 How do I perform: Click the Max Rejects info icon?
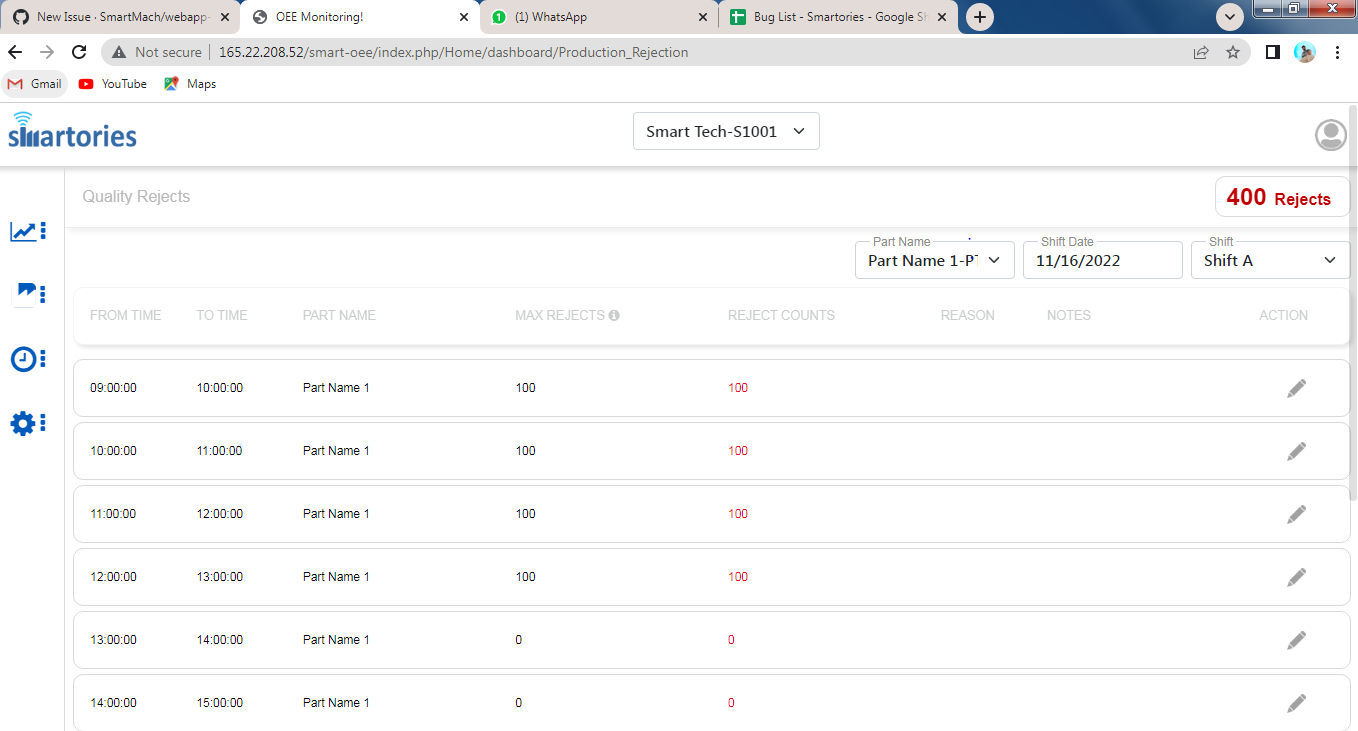coord(614,315)
